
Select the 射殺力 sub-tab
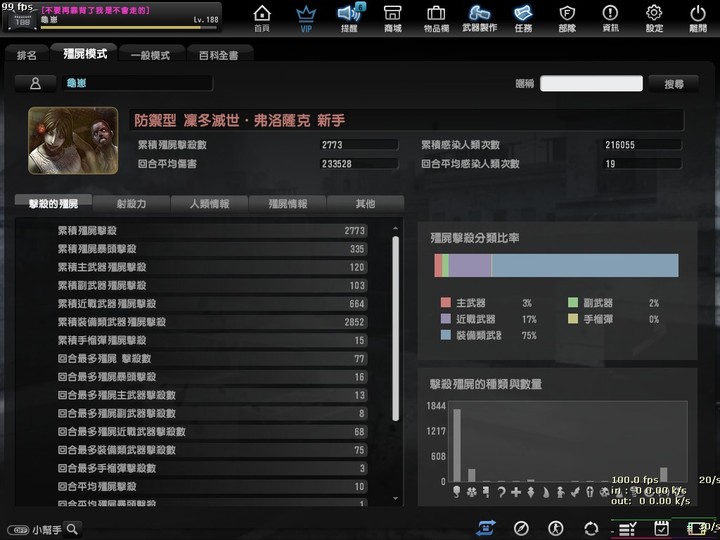131,203
